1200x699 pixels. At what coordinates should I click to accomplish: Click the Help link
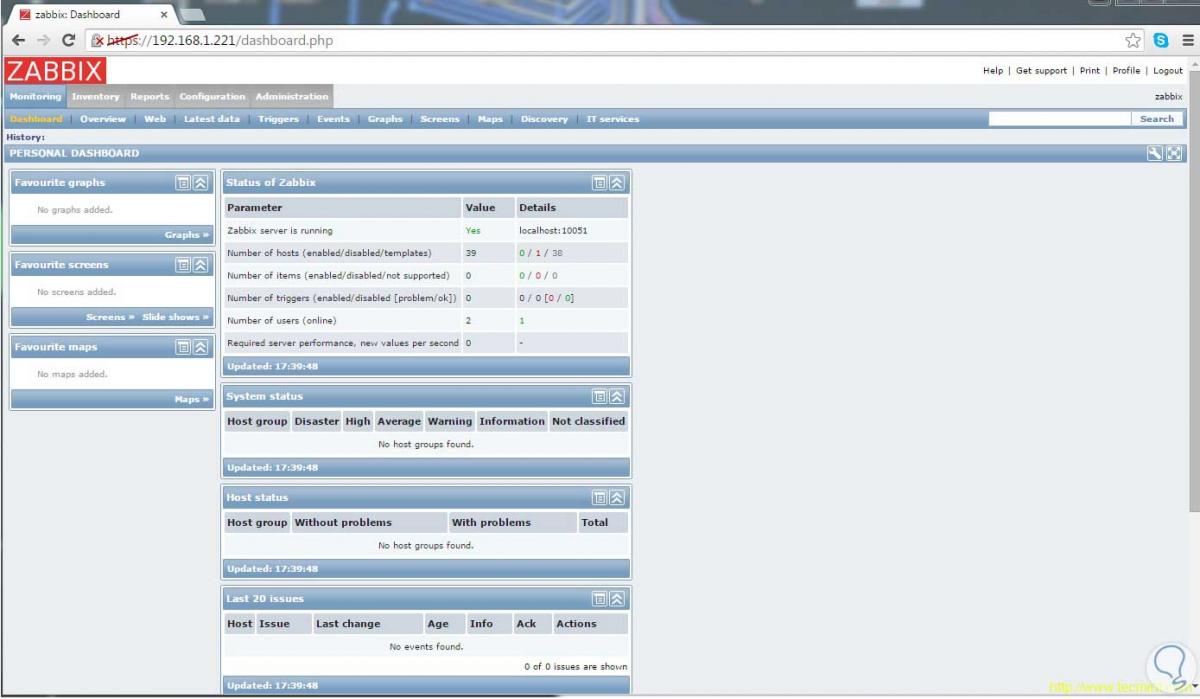coord(993,71)
